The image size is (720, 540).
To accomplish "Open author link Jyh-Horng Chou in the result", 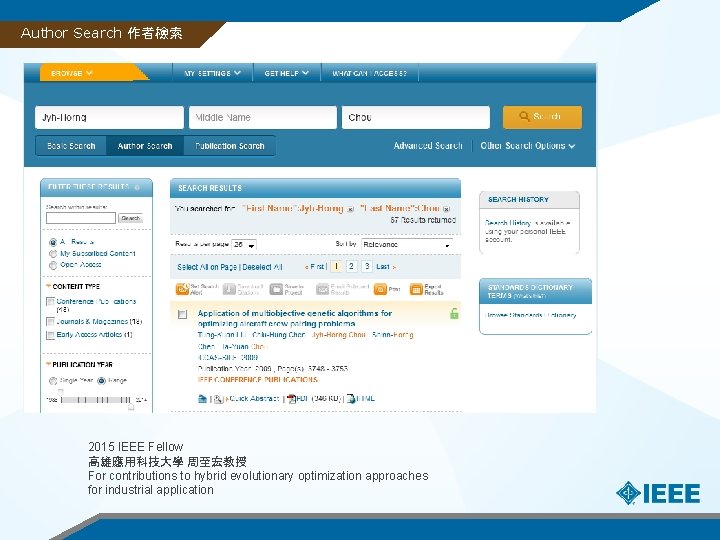I will 338,335.
